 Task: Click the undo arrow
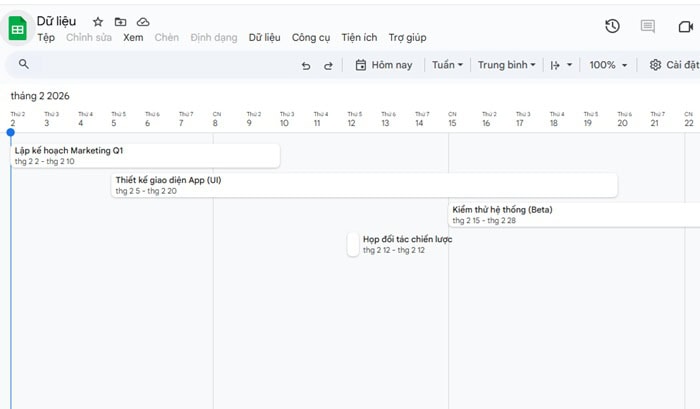(x=306, y=65)
